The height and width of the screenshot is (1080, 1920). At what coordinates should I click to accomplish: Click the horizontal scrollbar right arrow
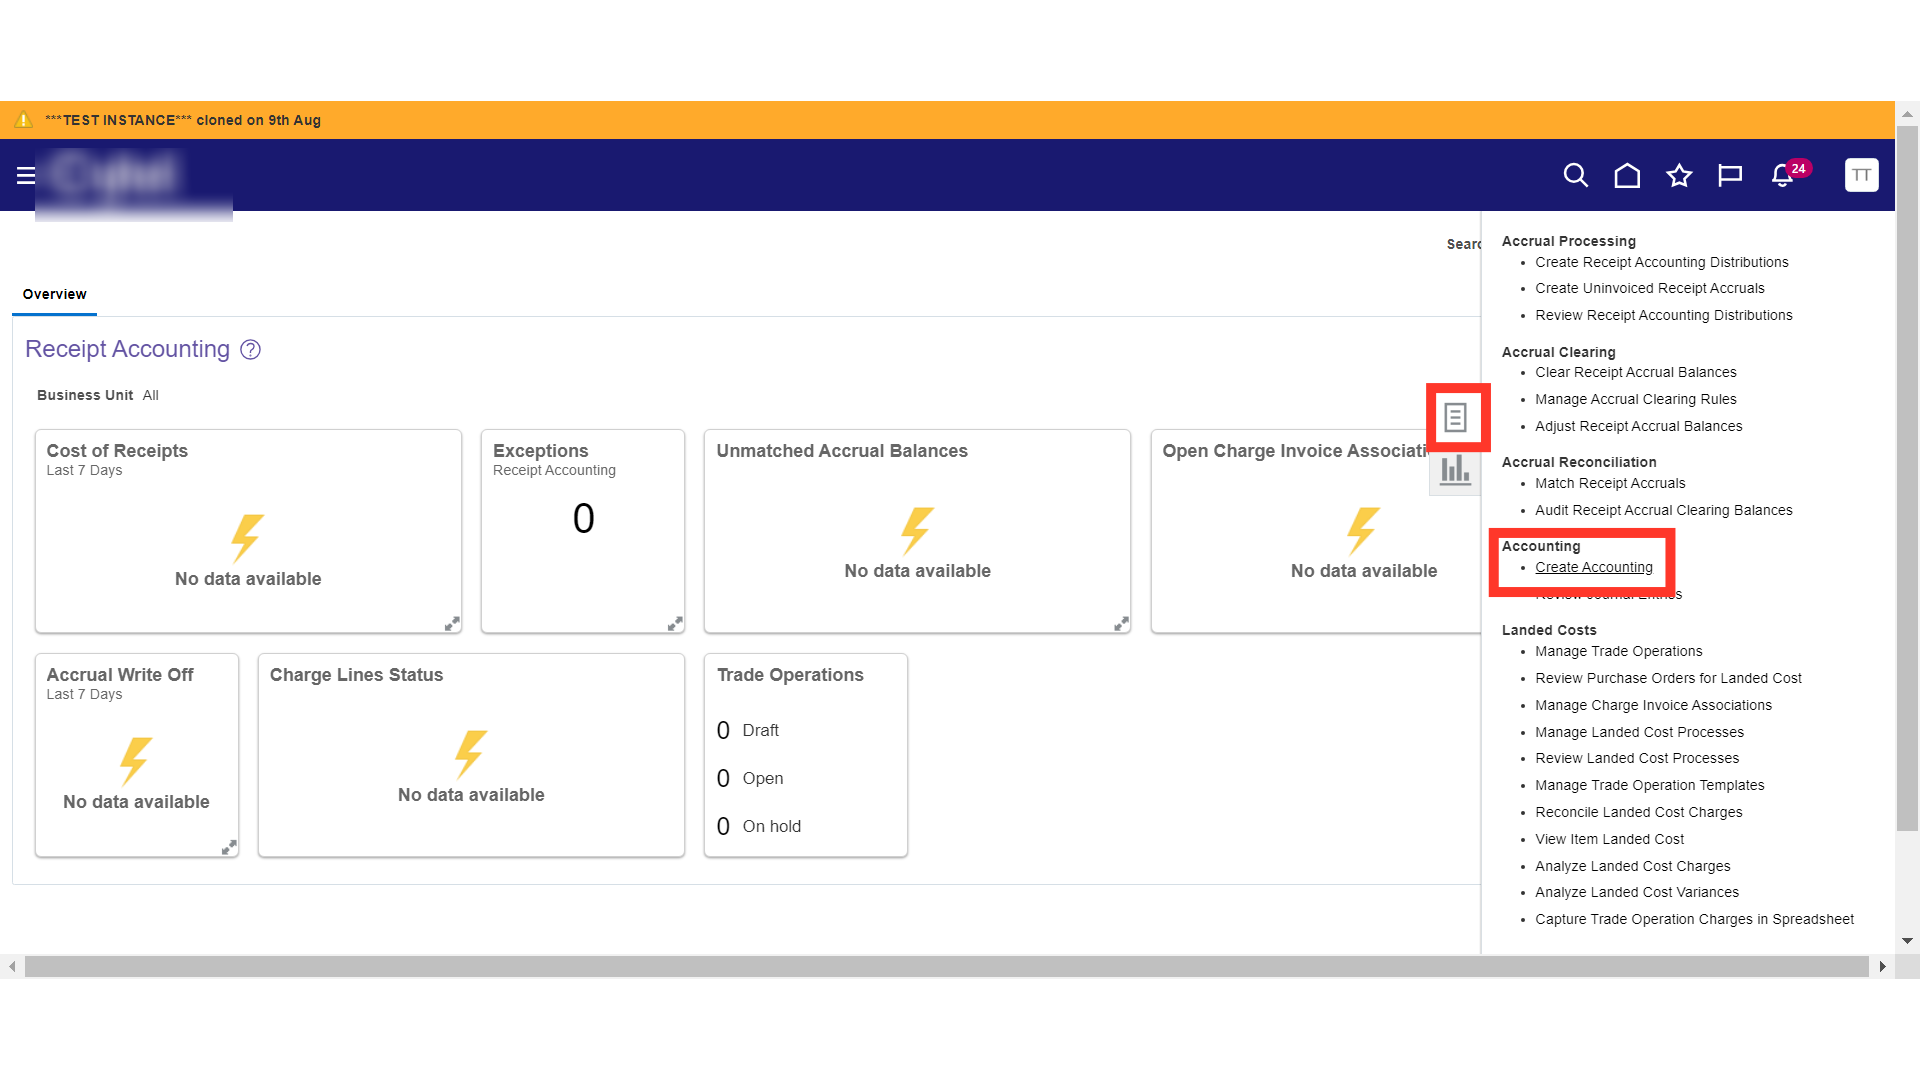tap(1882, 967)
